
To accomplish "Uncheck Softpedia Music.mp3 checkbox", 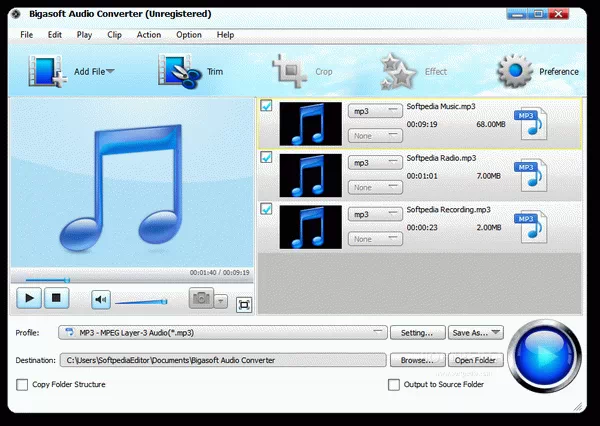I will tap(266, 105).
